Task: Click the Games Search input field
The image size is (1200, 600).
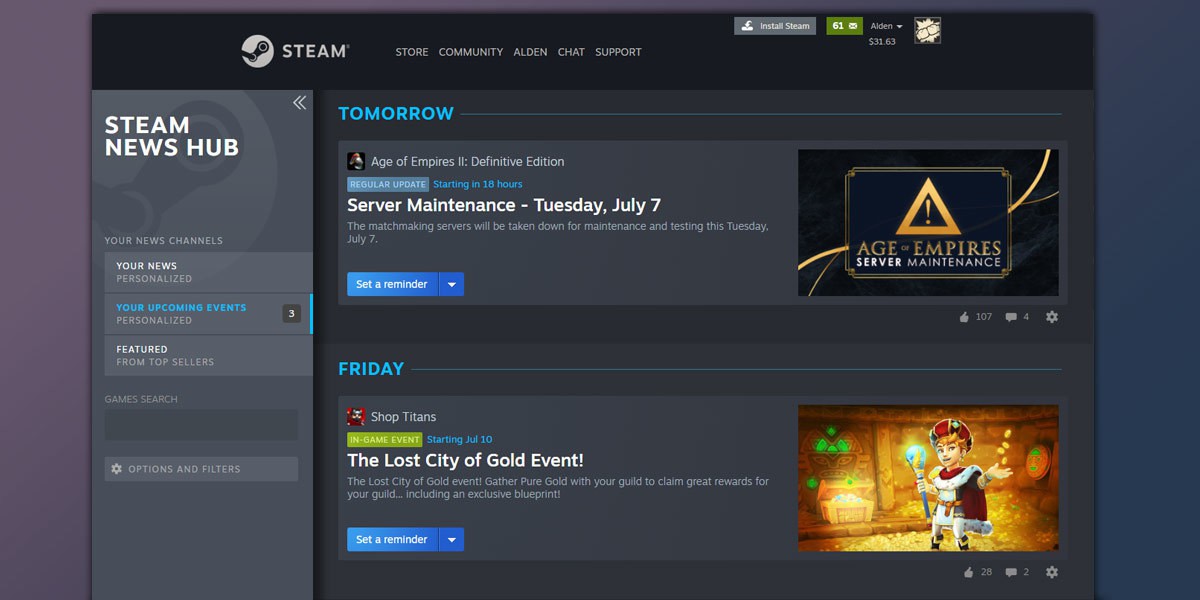Action: pyautogui.click(x=201, y=425)
